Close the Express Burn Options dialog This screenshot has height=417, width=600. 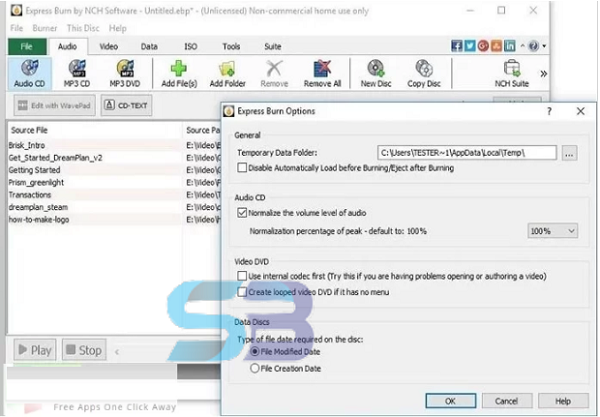(x=580, y=111)
